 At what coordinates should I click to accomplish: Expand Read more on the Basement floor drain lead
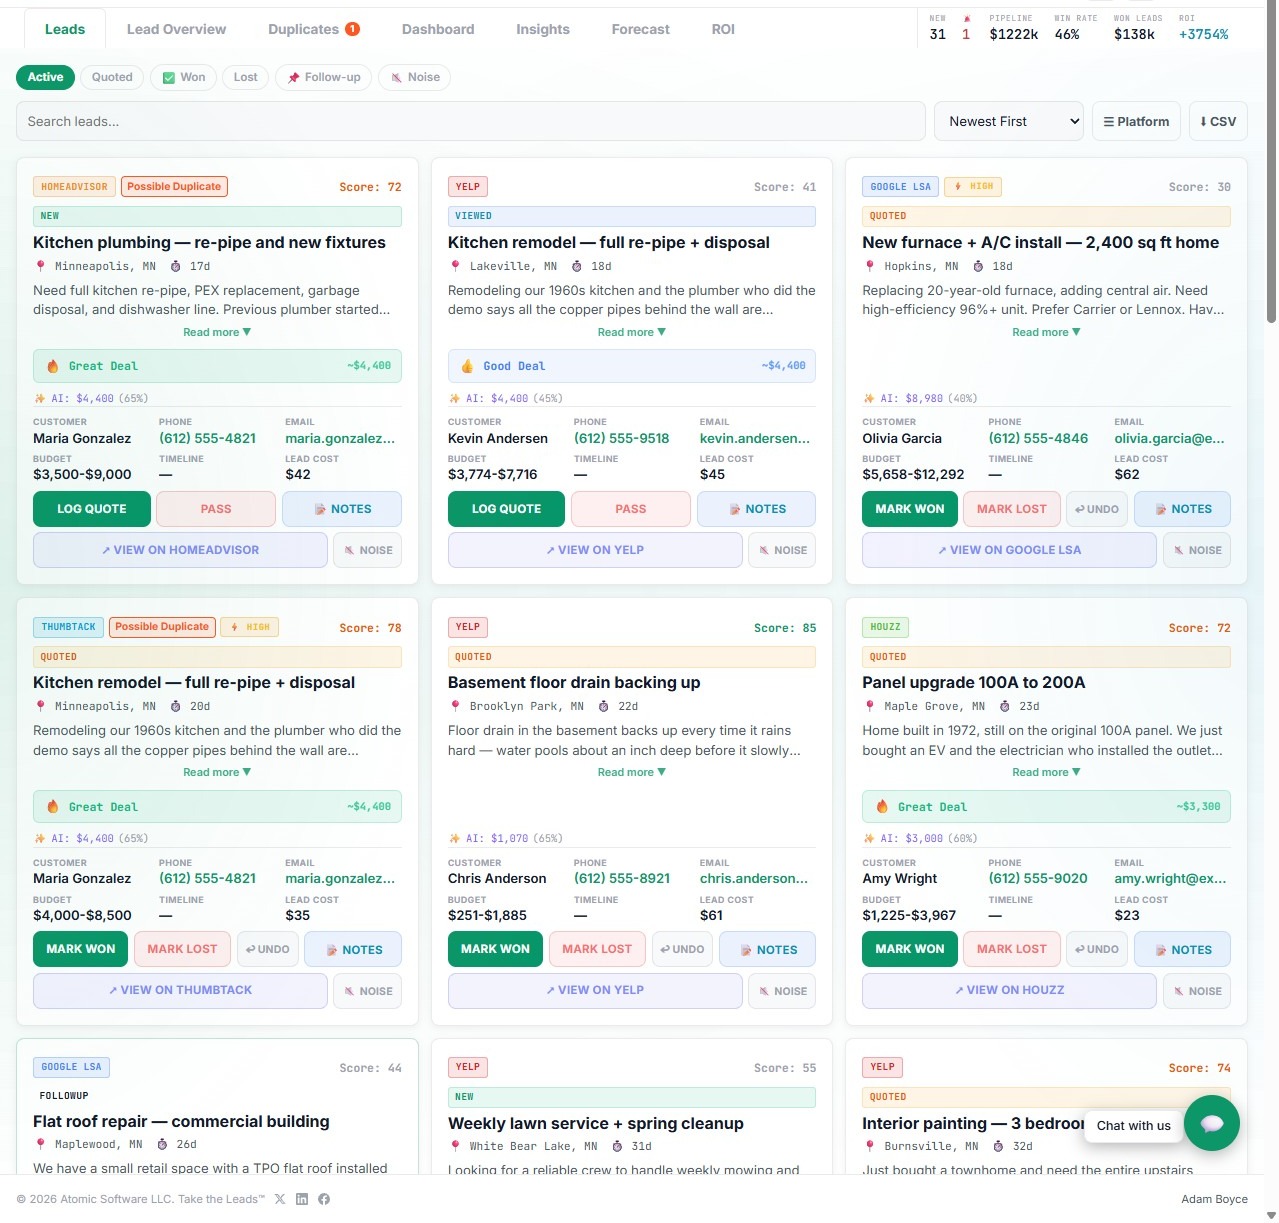click(x=631, y=771)
